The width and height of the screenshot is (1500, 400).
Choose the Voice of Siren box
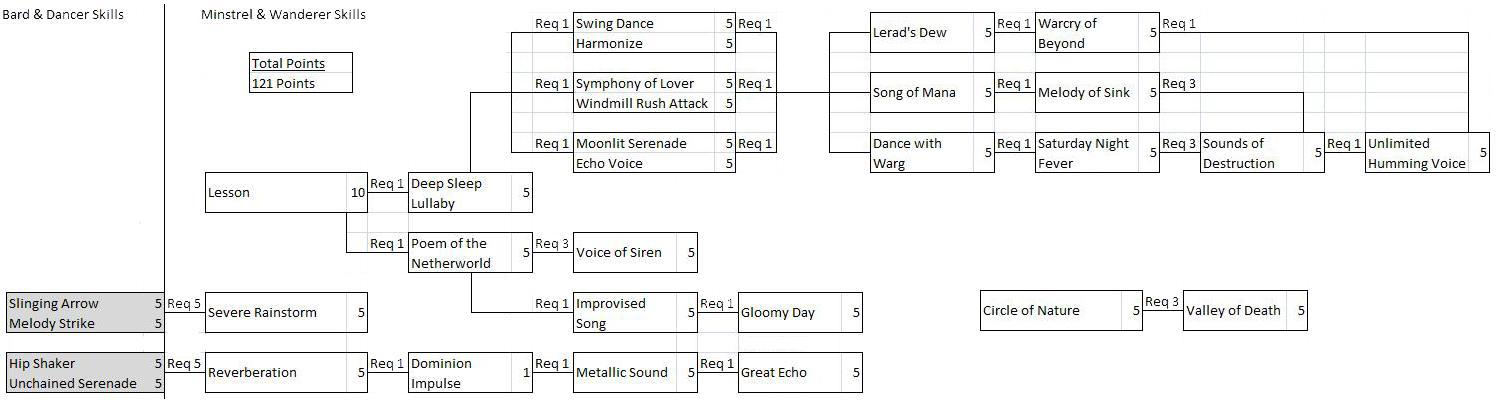pos(635,252)
